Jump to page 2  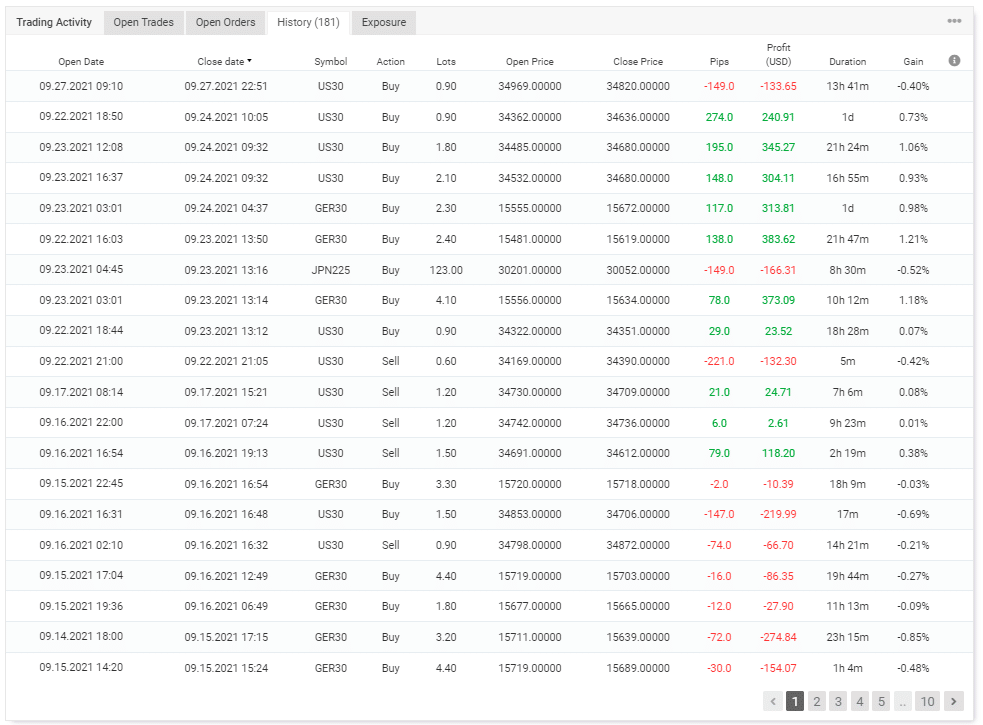[x=816, y=701]
